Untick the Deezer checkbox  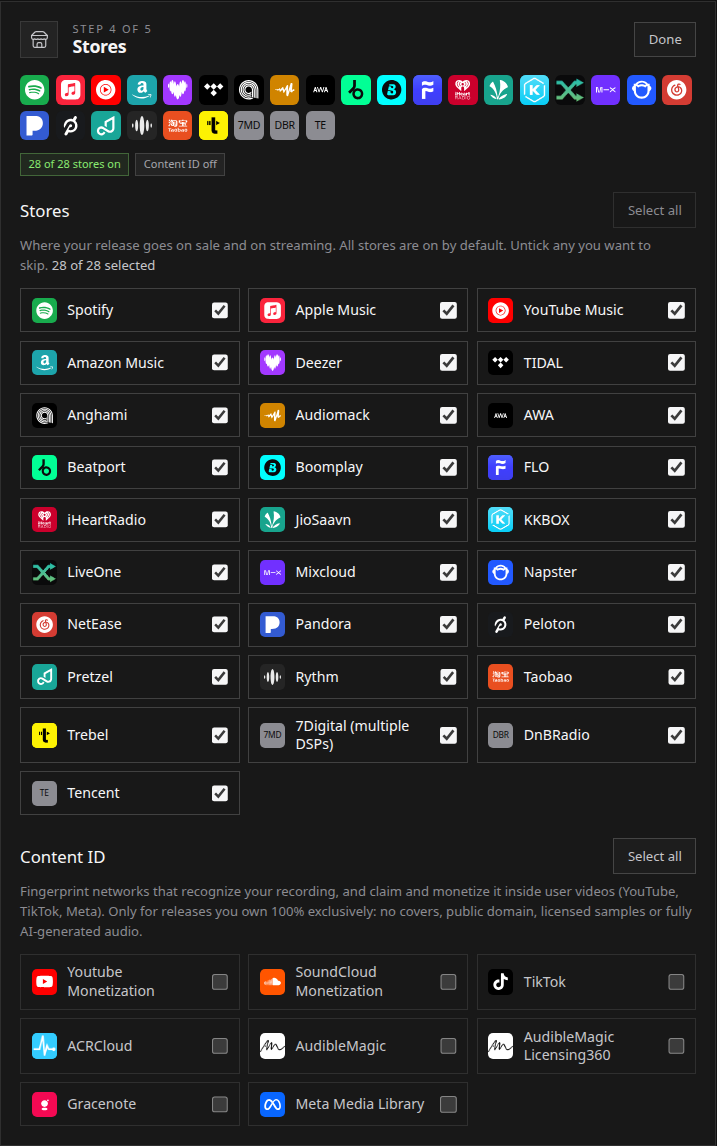449,363
